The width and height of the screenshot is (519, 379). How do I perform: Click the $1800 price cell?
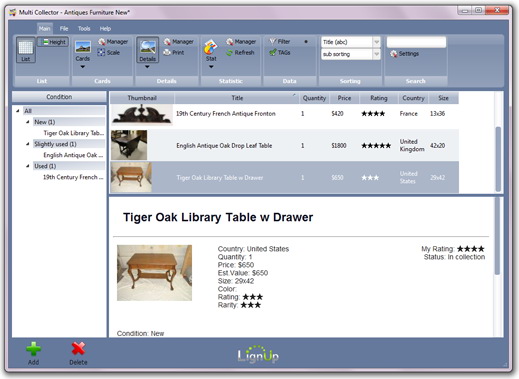[x=339, y=146]
